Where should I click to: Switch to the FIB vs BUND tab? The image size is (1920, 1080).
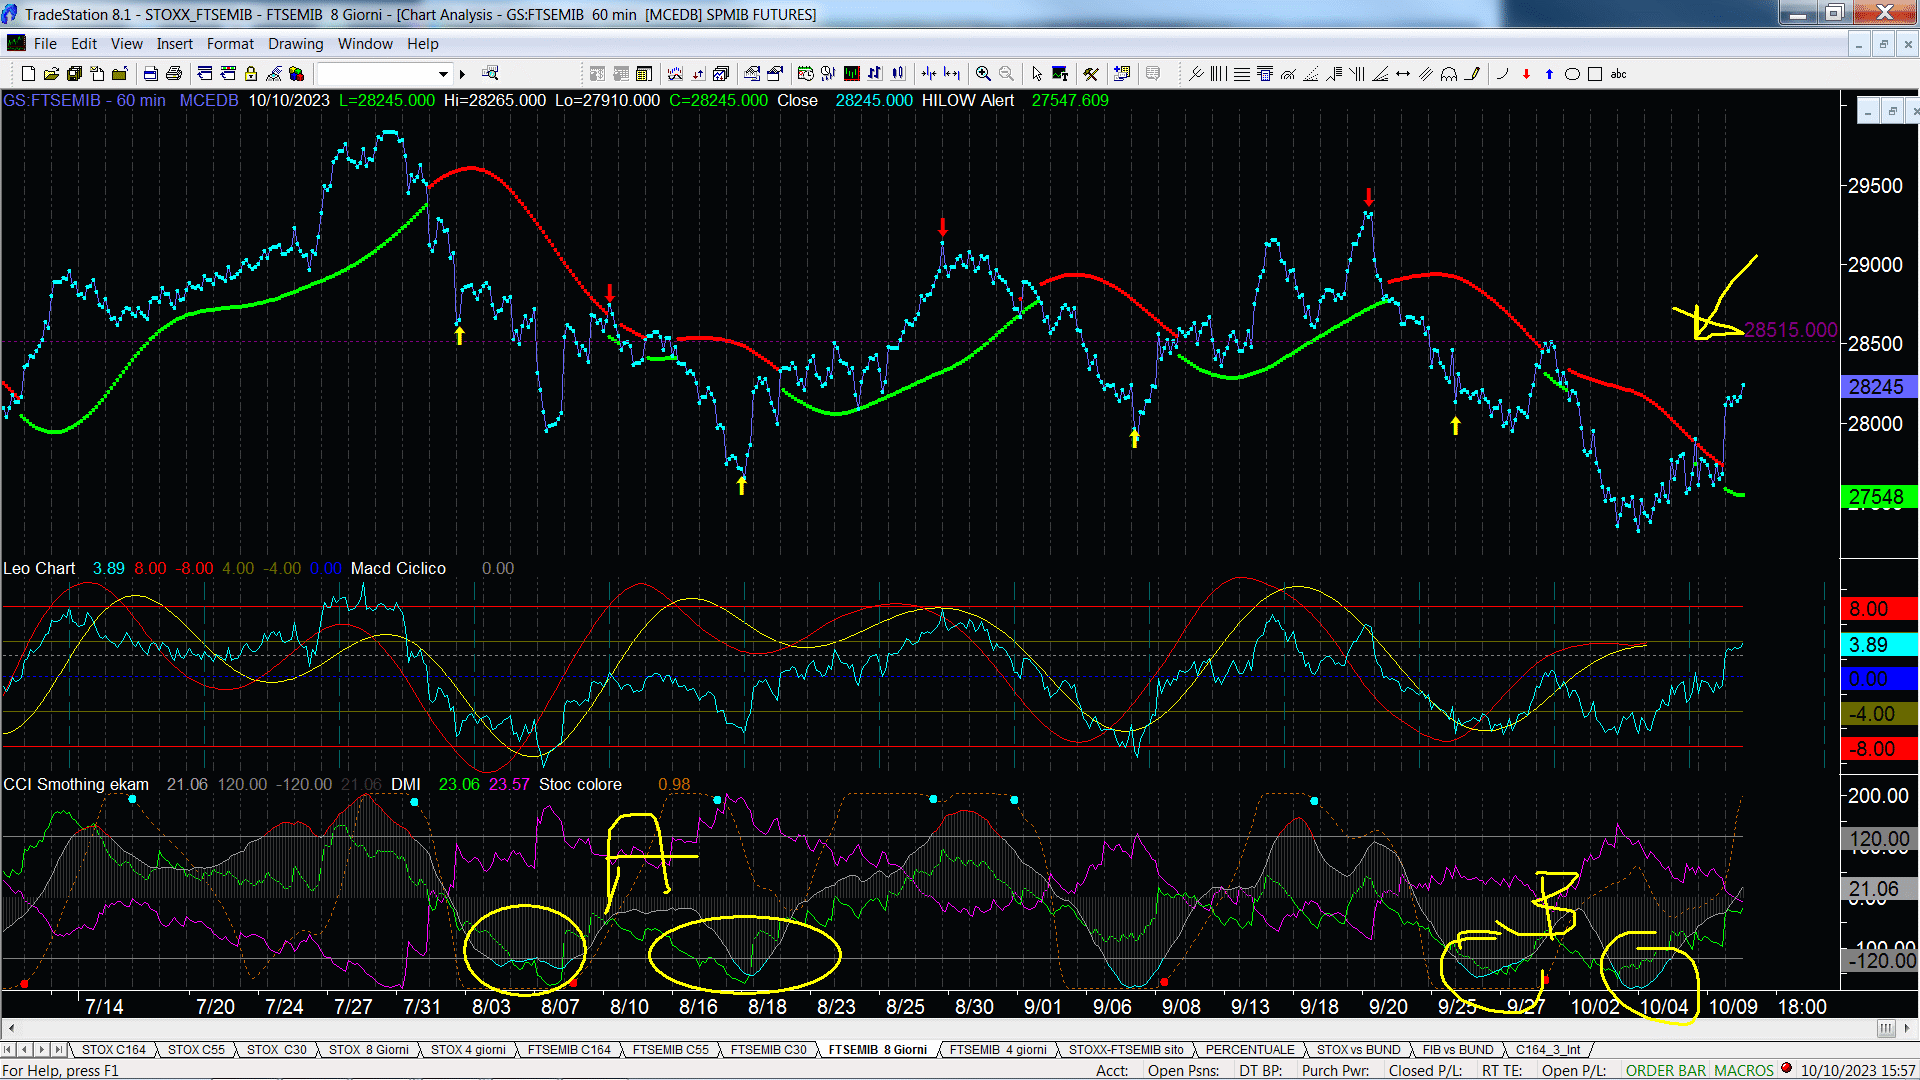pos(1458,1050)
